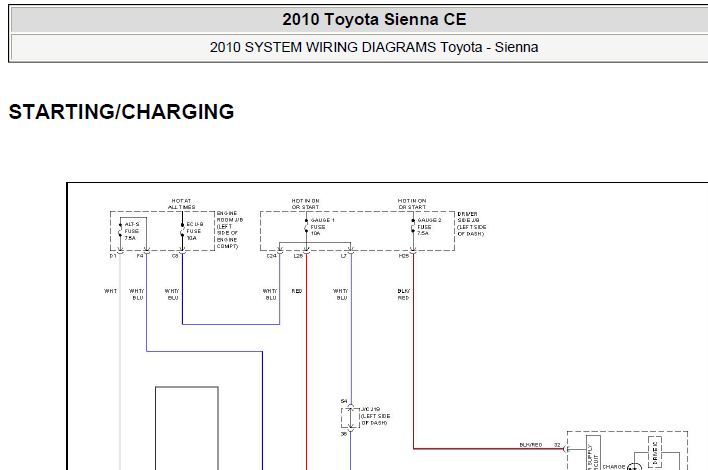708x470 pixels.
Task: Click terminal label "C24"
Action: (271, 256)
